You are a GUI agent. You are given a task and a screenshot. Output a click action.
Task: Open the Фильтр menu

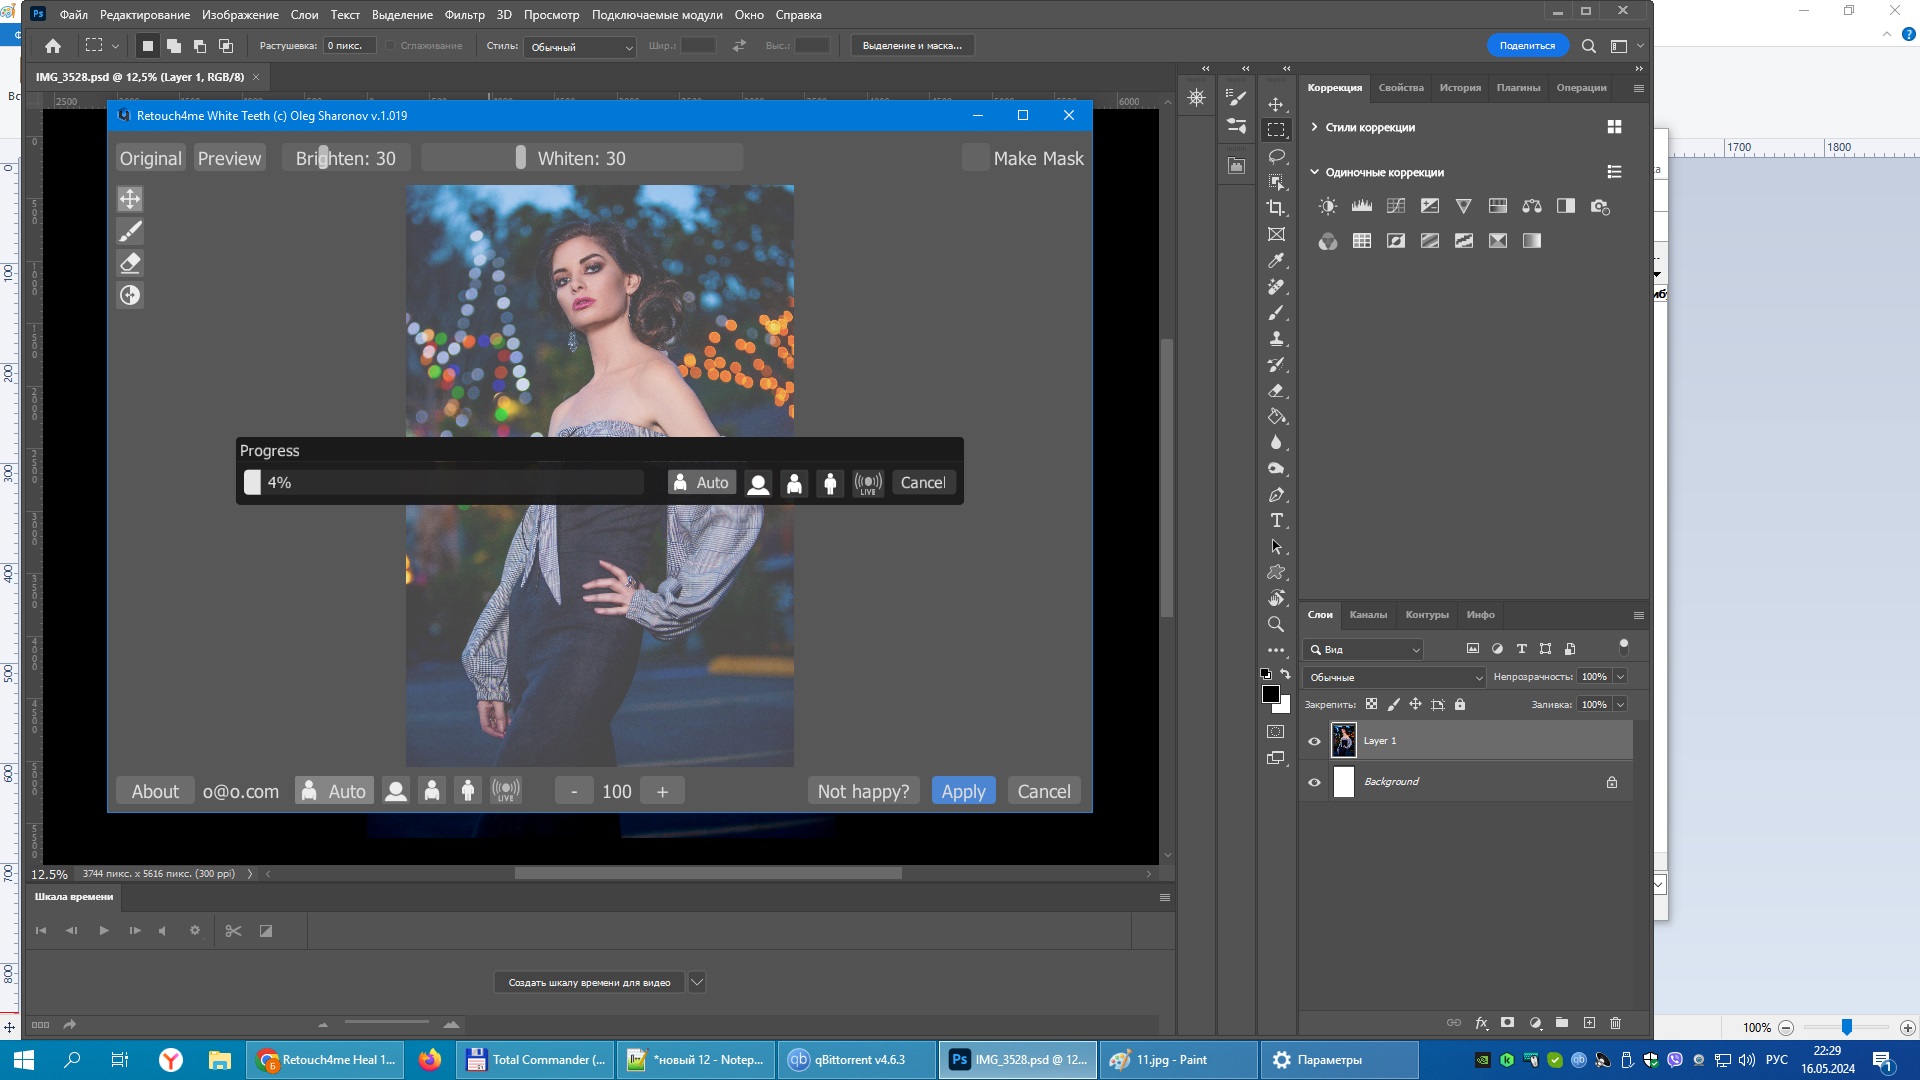(464, 15)
